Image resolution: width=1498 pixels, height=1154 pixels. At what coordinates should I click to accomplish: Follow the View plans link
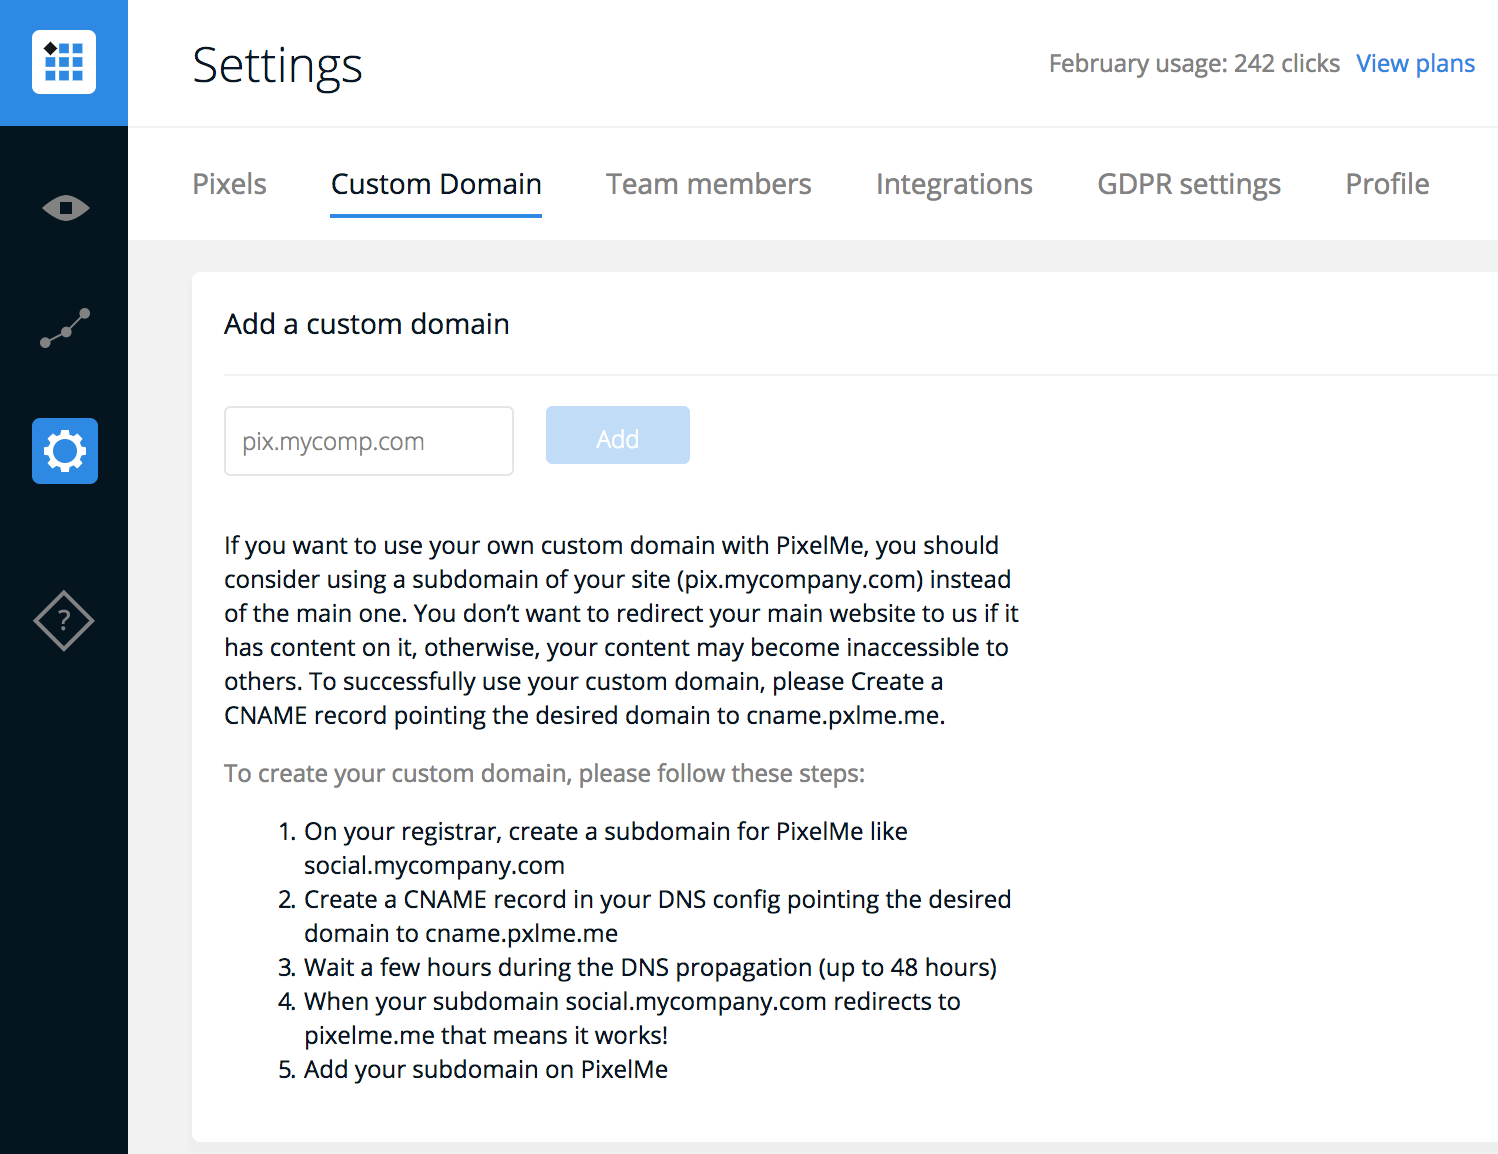[x=1415, y=64]
